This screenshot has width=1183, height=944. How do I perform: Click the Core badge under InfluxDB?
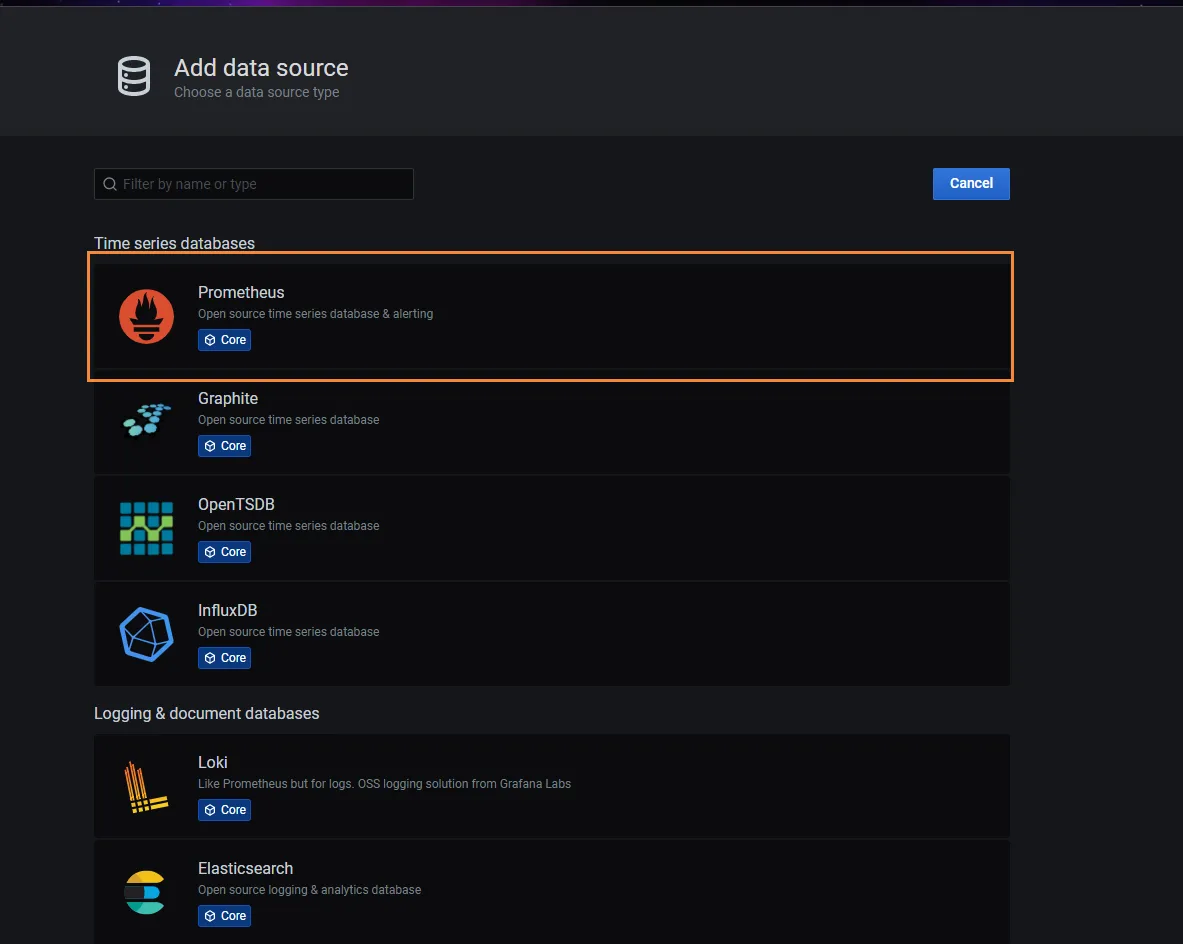click(x=224, y=658)
